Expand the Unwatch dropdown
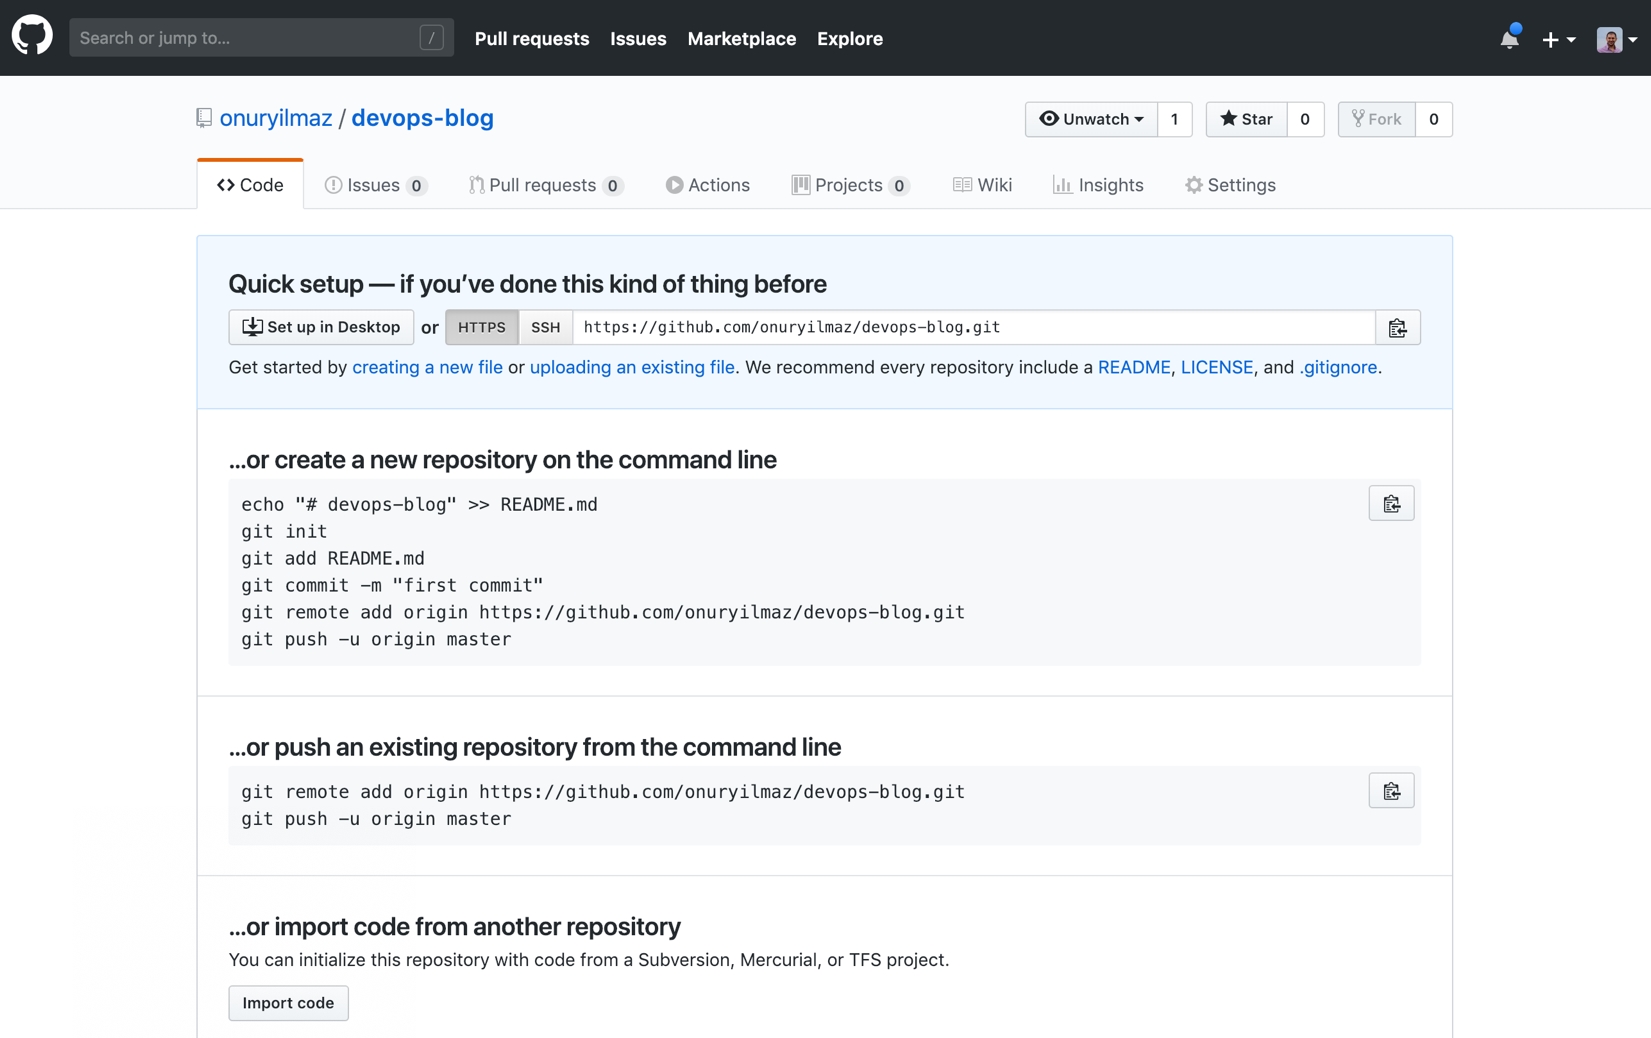The height and width of the screenshot is (1038, 1651). click(x=1091, y=119)
